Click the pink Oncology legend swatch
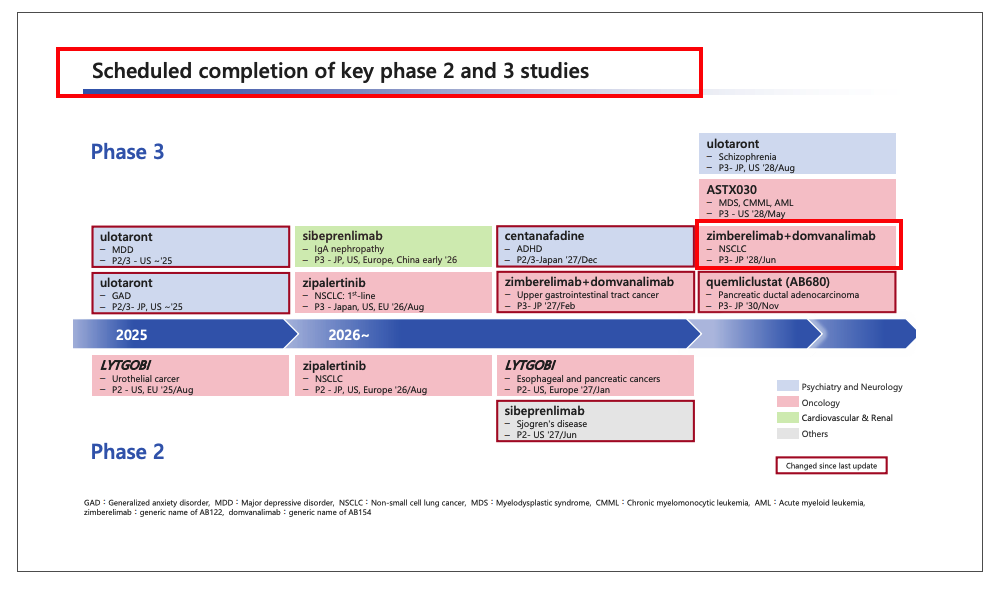This screenshot has height=600, width=1000. coord(788,402)
